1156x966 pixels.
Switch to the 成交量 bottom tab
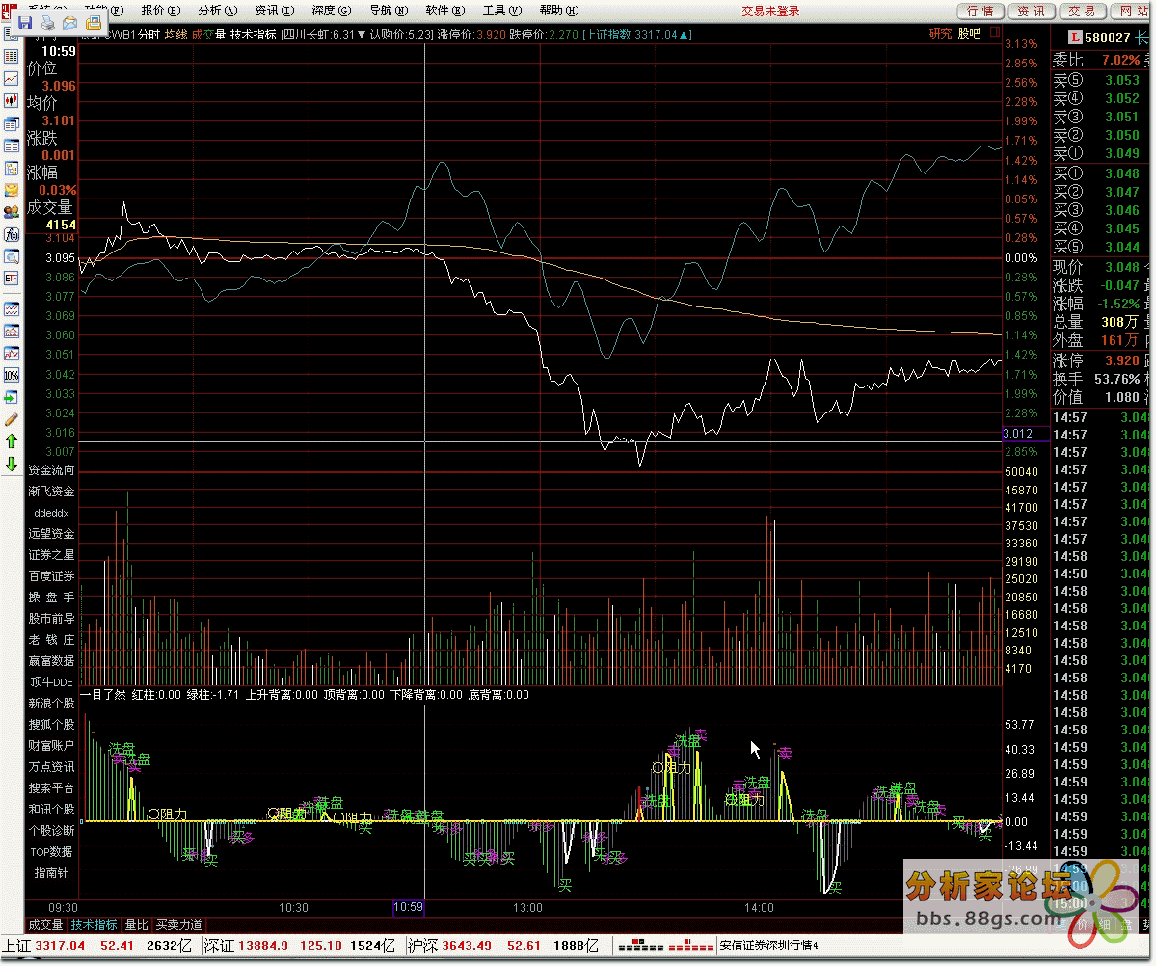(46, 925)
